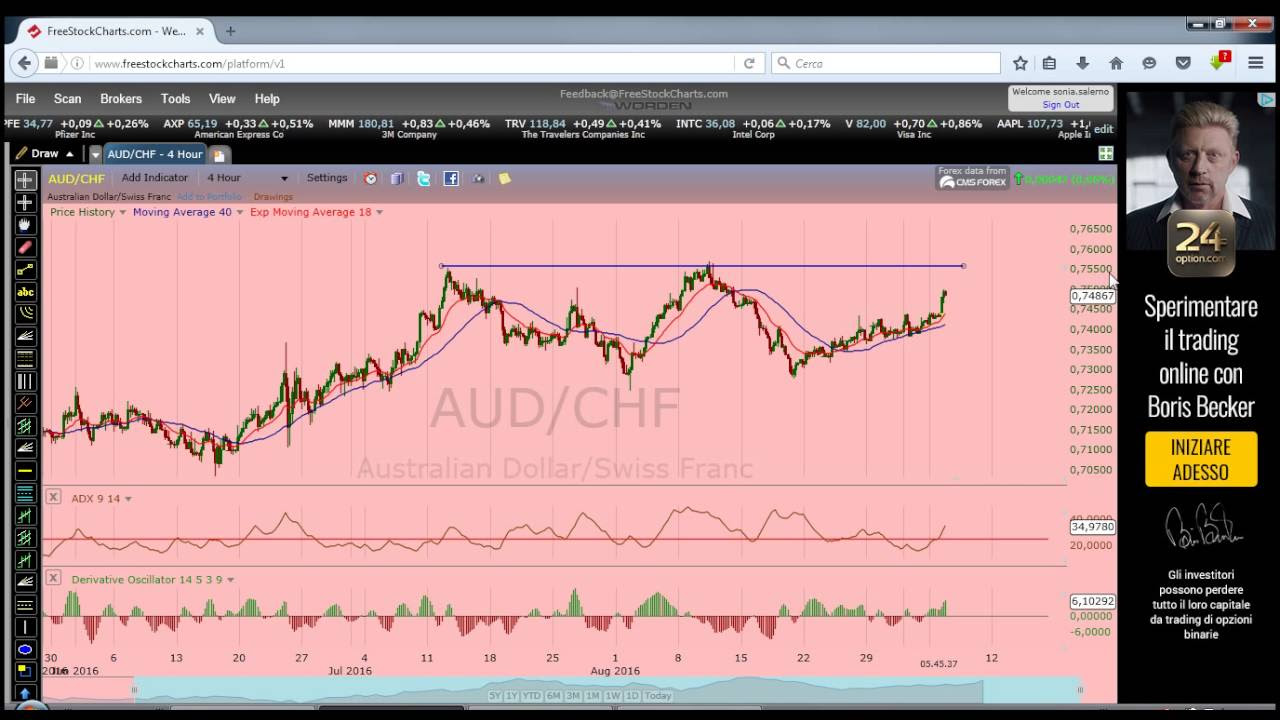
Task: Open the chart tab list dropdown
Action: point(95,154)
